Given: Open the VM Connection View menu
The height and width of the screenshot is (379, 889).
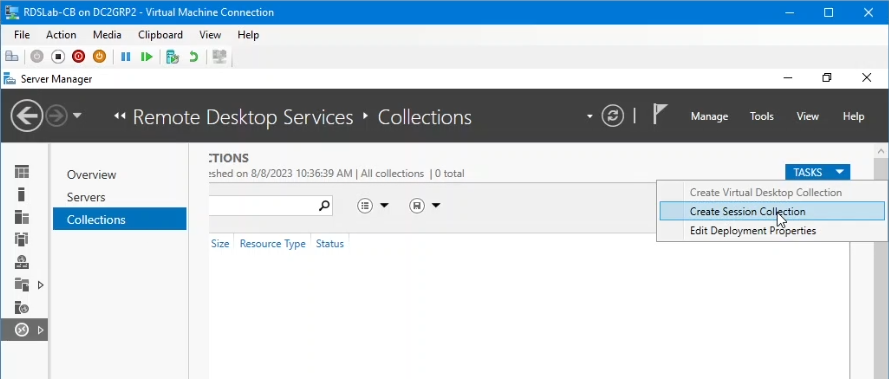Looking at the screenshot, I should tap(210, 35).
